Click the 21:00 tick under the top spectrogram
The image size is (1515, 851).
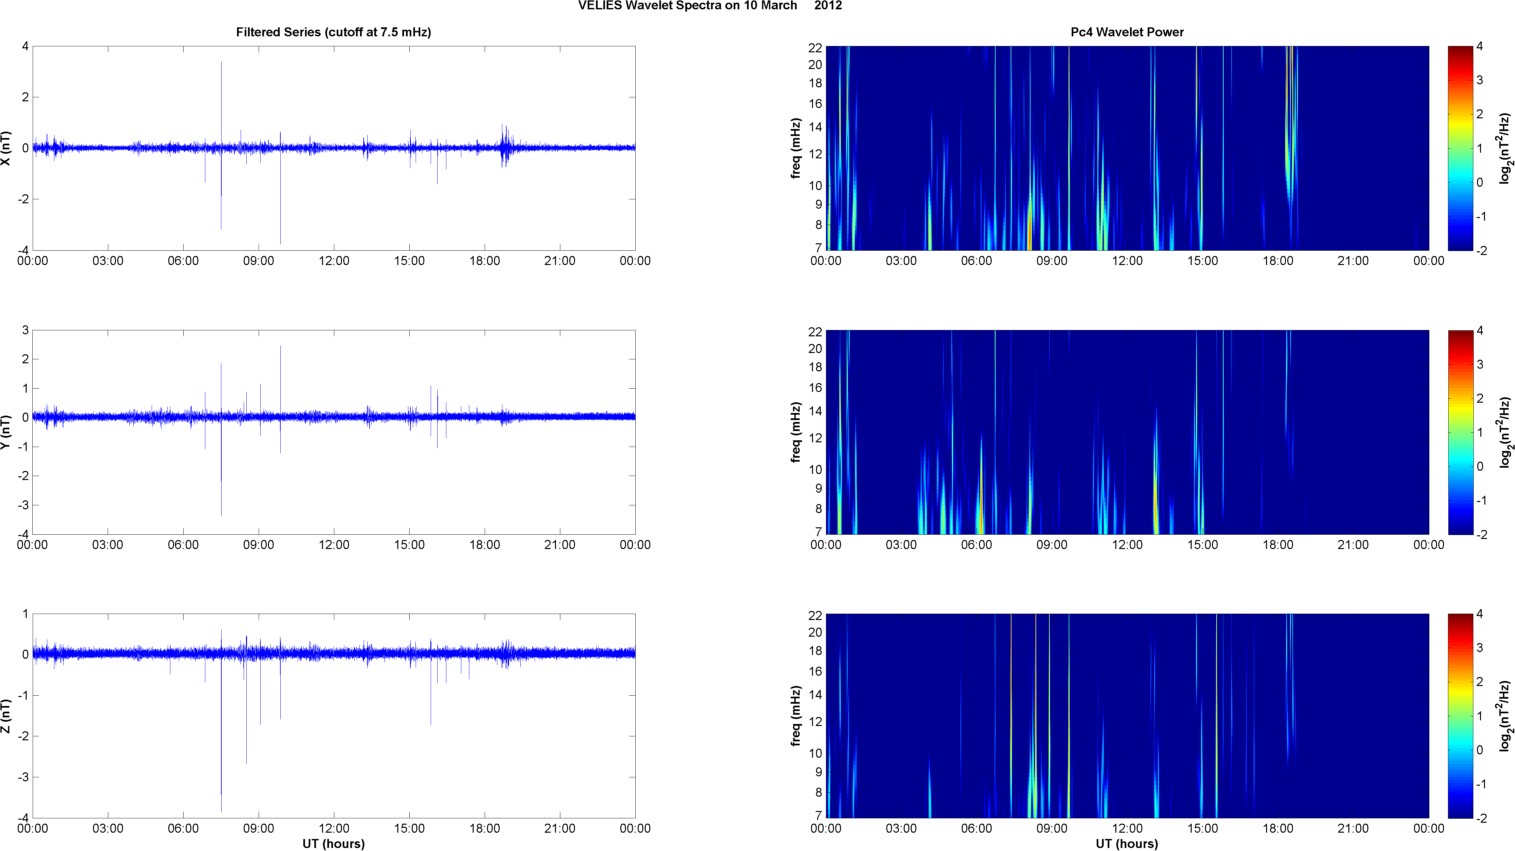pos(1353,261)
